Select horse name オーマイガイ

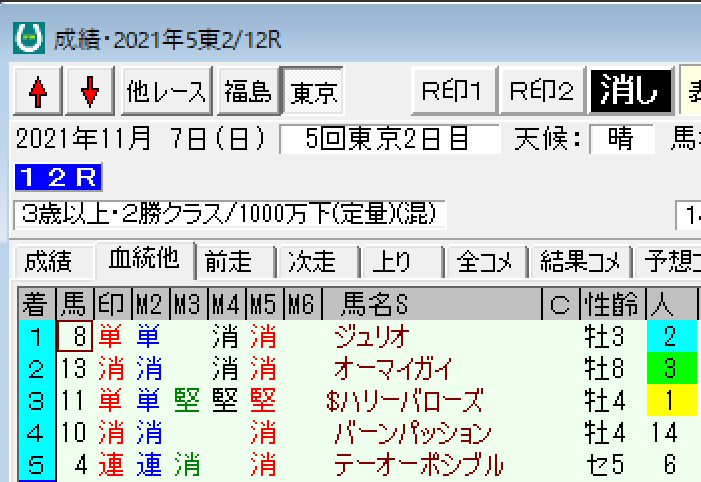point(393,368)
